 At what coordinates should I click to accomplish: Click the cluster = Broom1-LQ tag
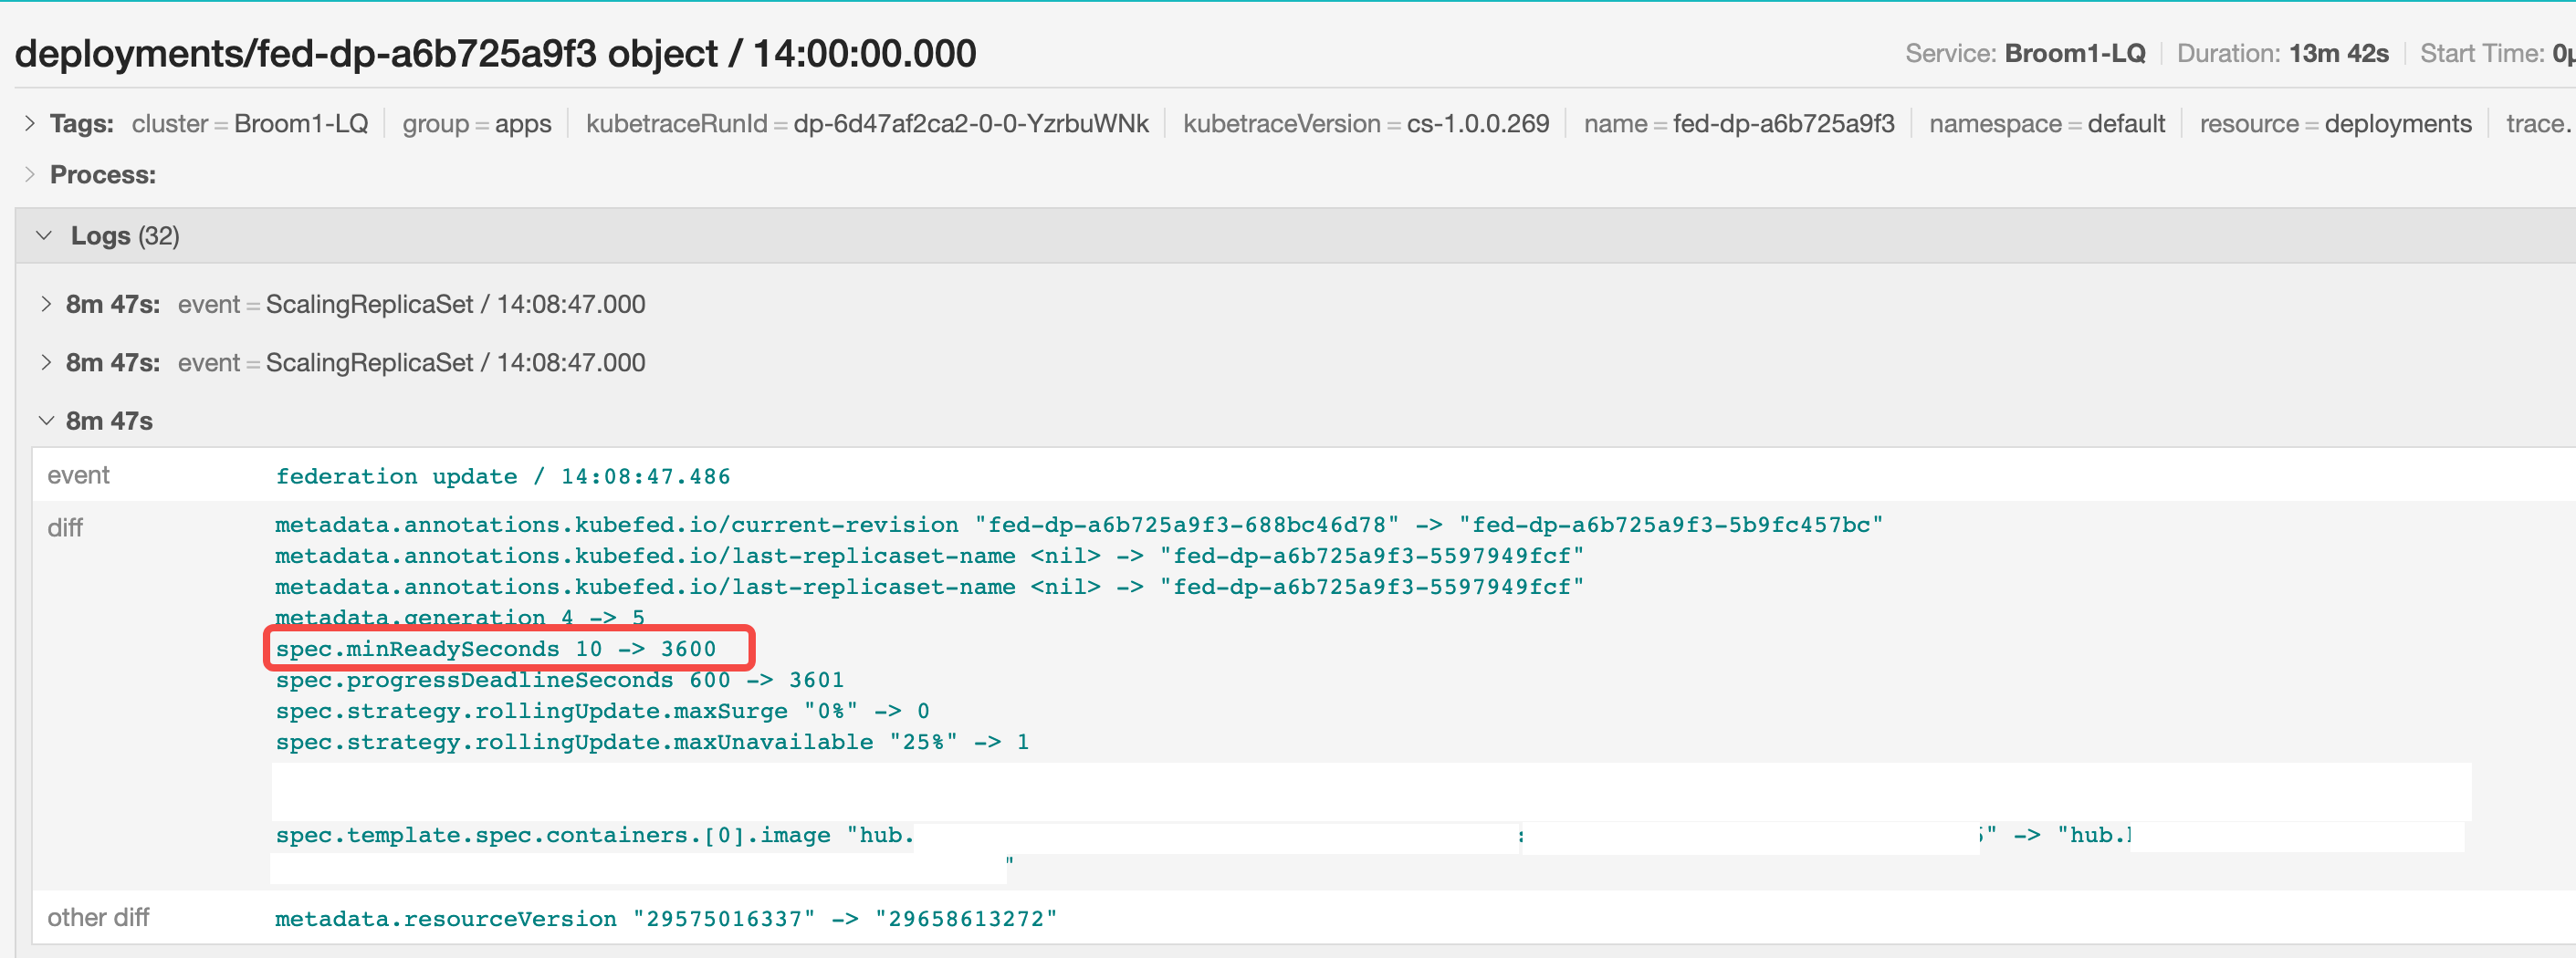250,124
